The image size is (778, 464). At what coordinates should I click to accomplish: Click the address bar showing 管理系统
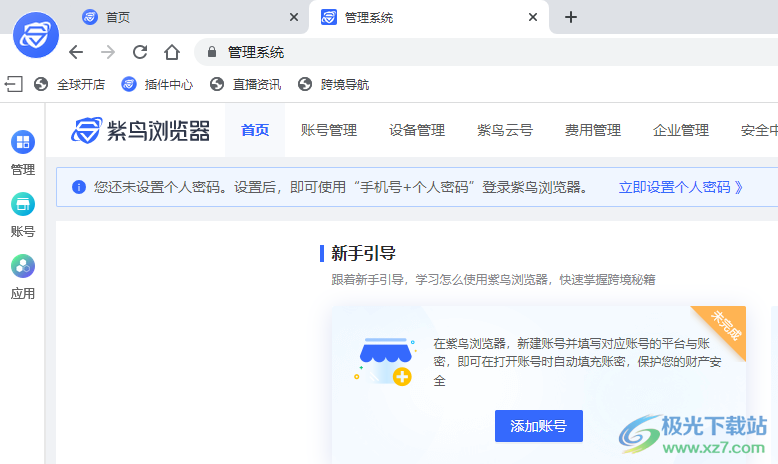click(x=486, y=52)
